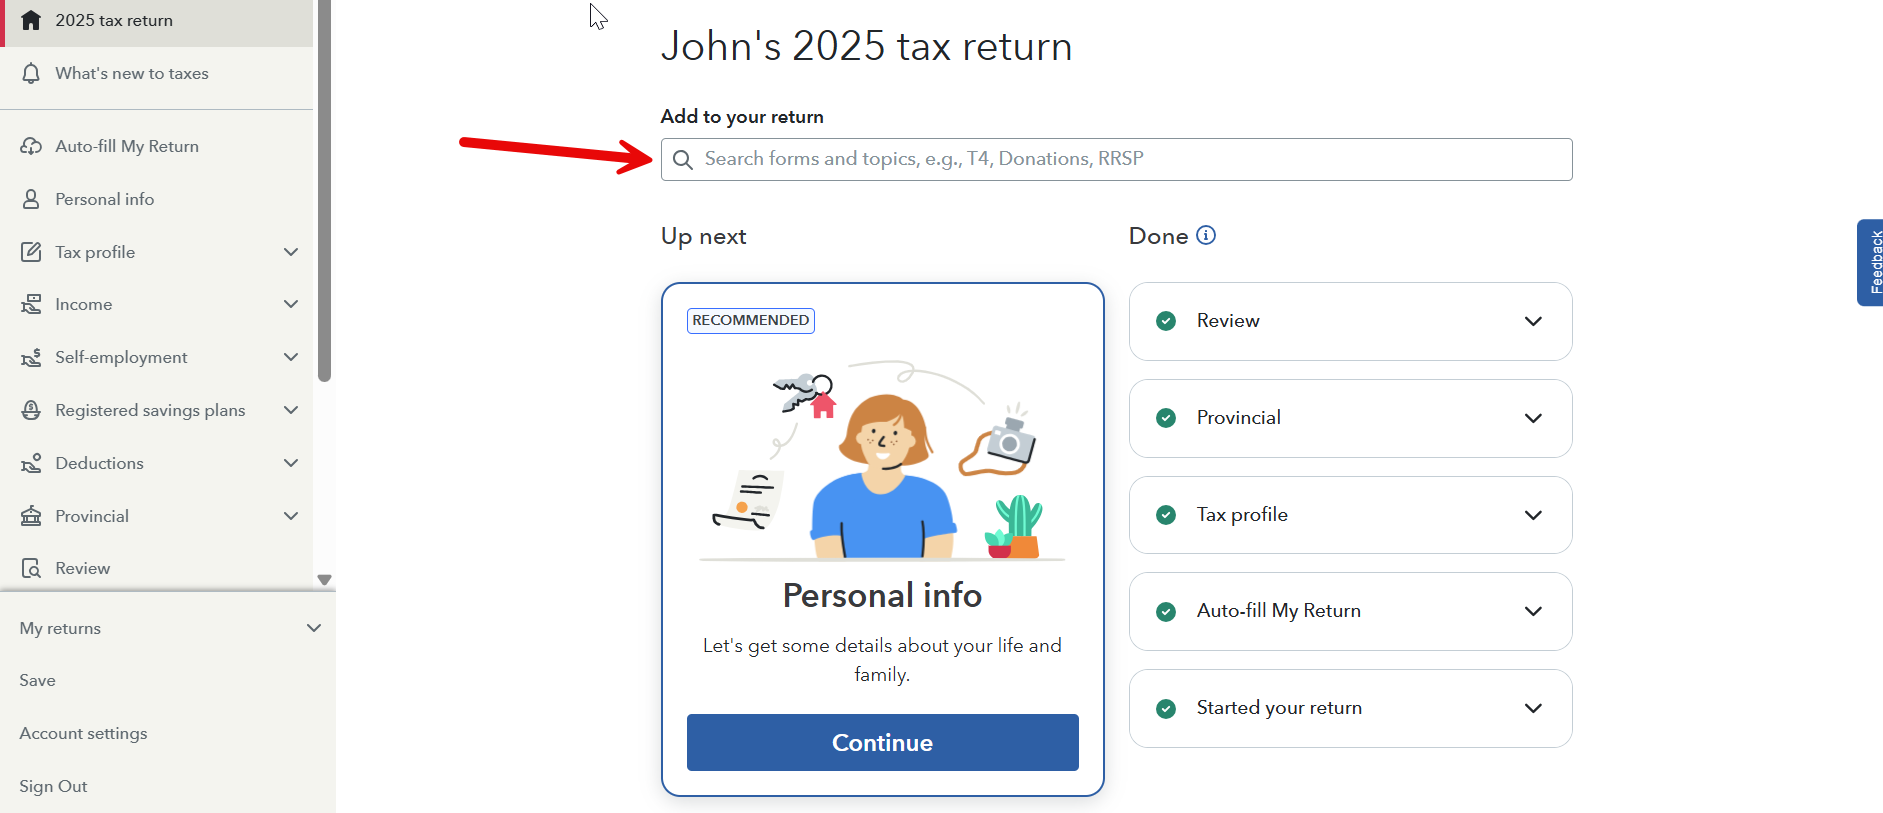
Task: Click the sidebar scroll down arrow
Action: click(324, 580)
